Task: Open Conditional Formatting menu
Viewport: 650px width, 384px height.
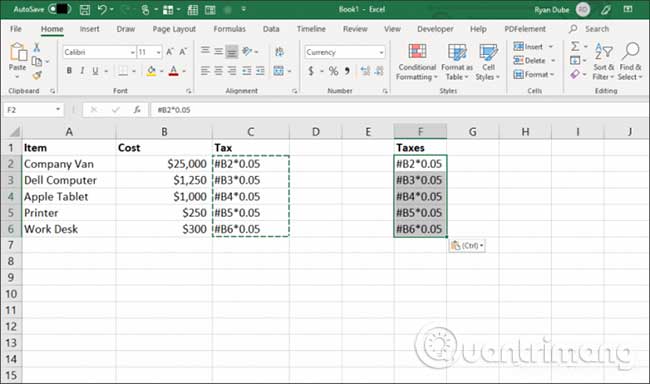Action: [x=417, y=62]
